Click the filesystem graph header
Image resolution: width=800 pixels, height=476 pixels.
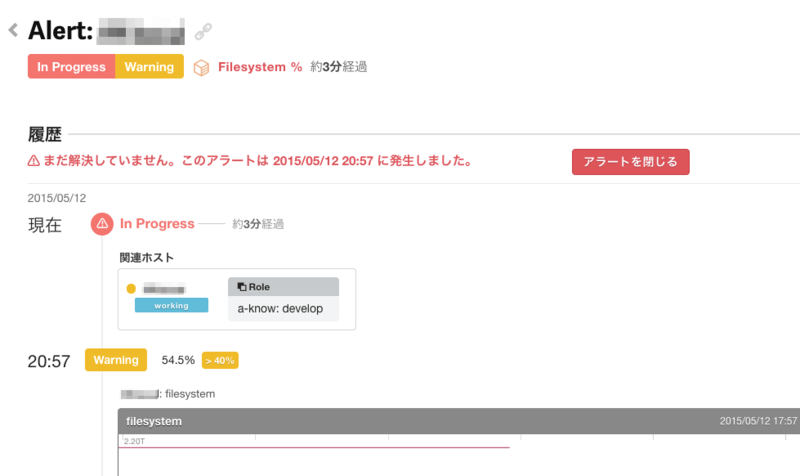(x=459, y=421)
